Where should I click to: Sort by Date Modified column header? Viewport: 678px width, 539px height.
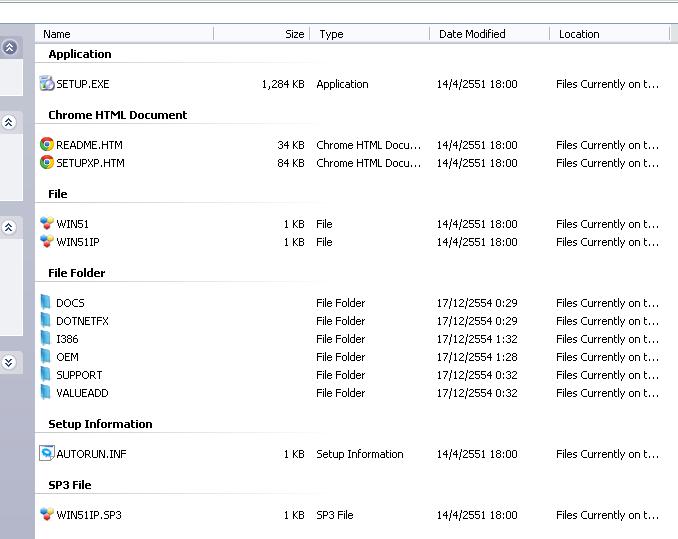pyautogui.click(x=472, y=34)
